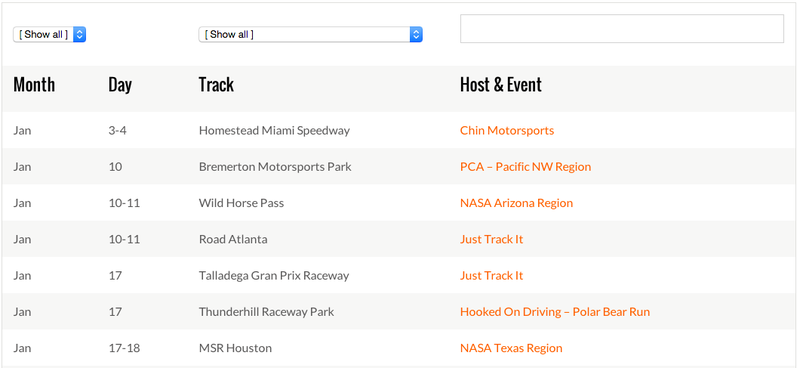Click the blue arrow stepper on Month filter
The height and width of the screenshot is (368, 800).
click(80, 34)
